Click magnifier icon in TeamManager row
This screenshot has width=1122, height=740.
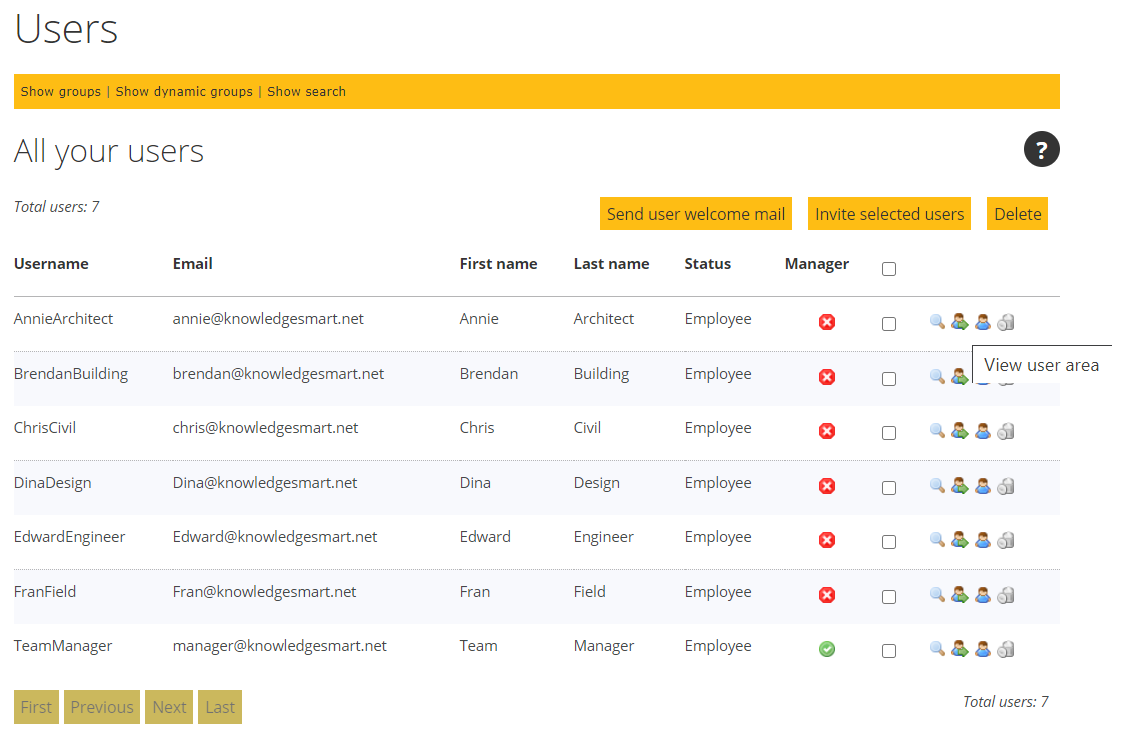(937, 649)
